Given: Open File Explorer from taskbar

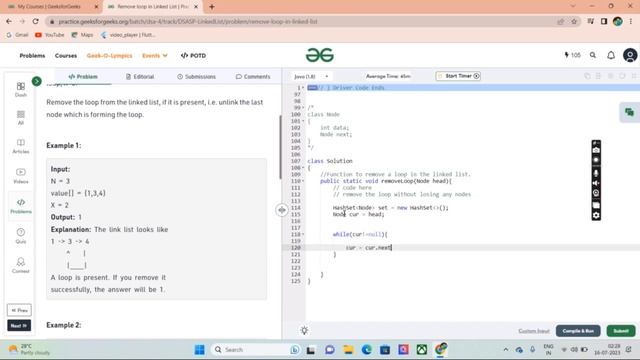Looking at the screenshot, I should click(x=348, y=350).
